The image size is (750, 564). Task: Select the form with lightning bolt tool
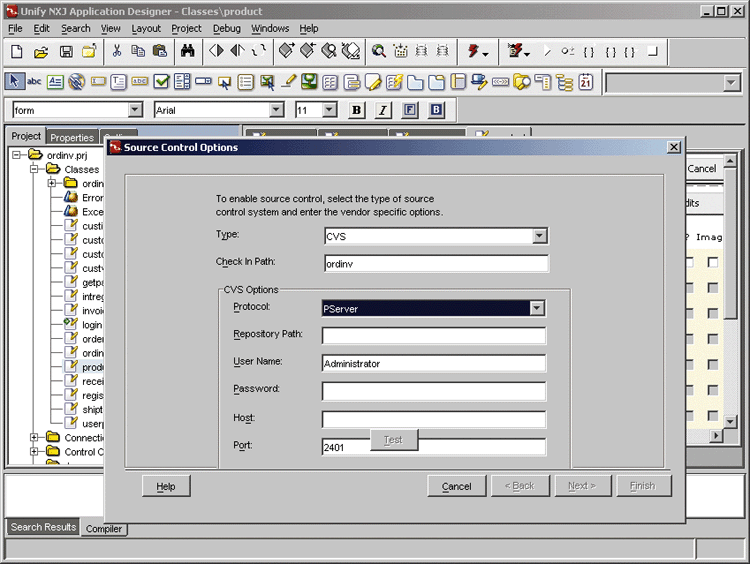click(394, 82)
